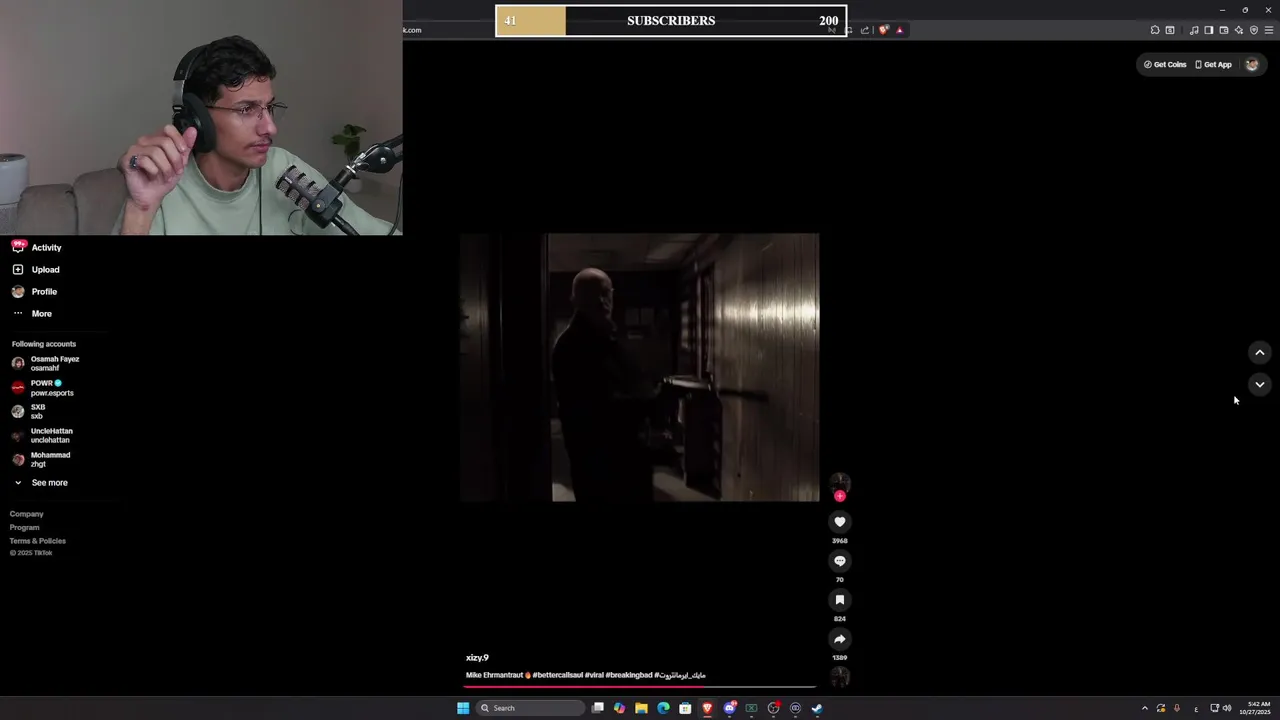Open the browser extensions puzzle icon

click(1155, 30)
